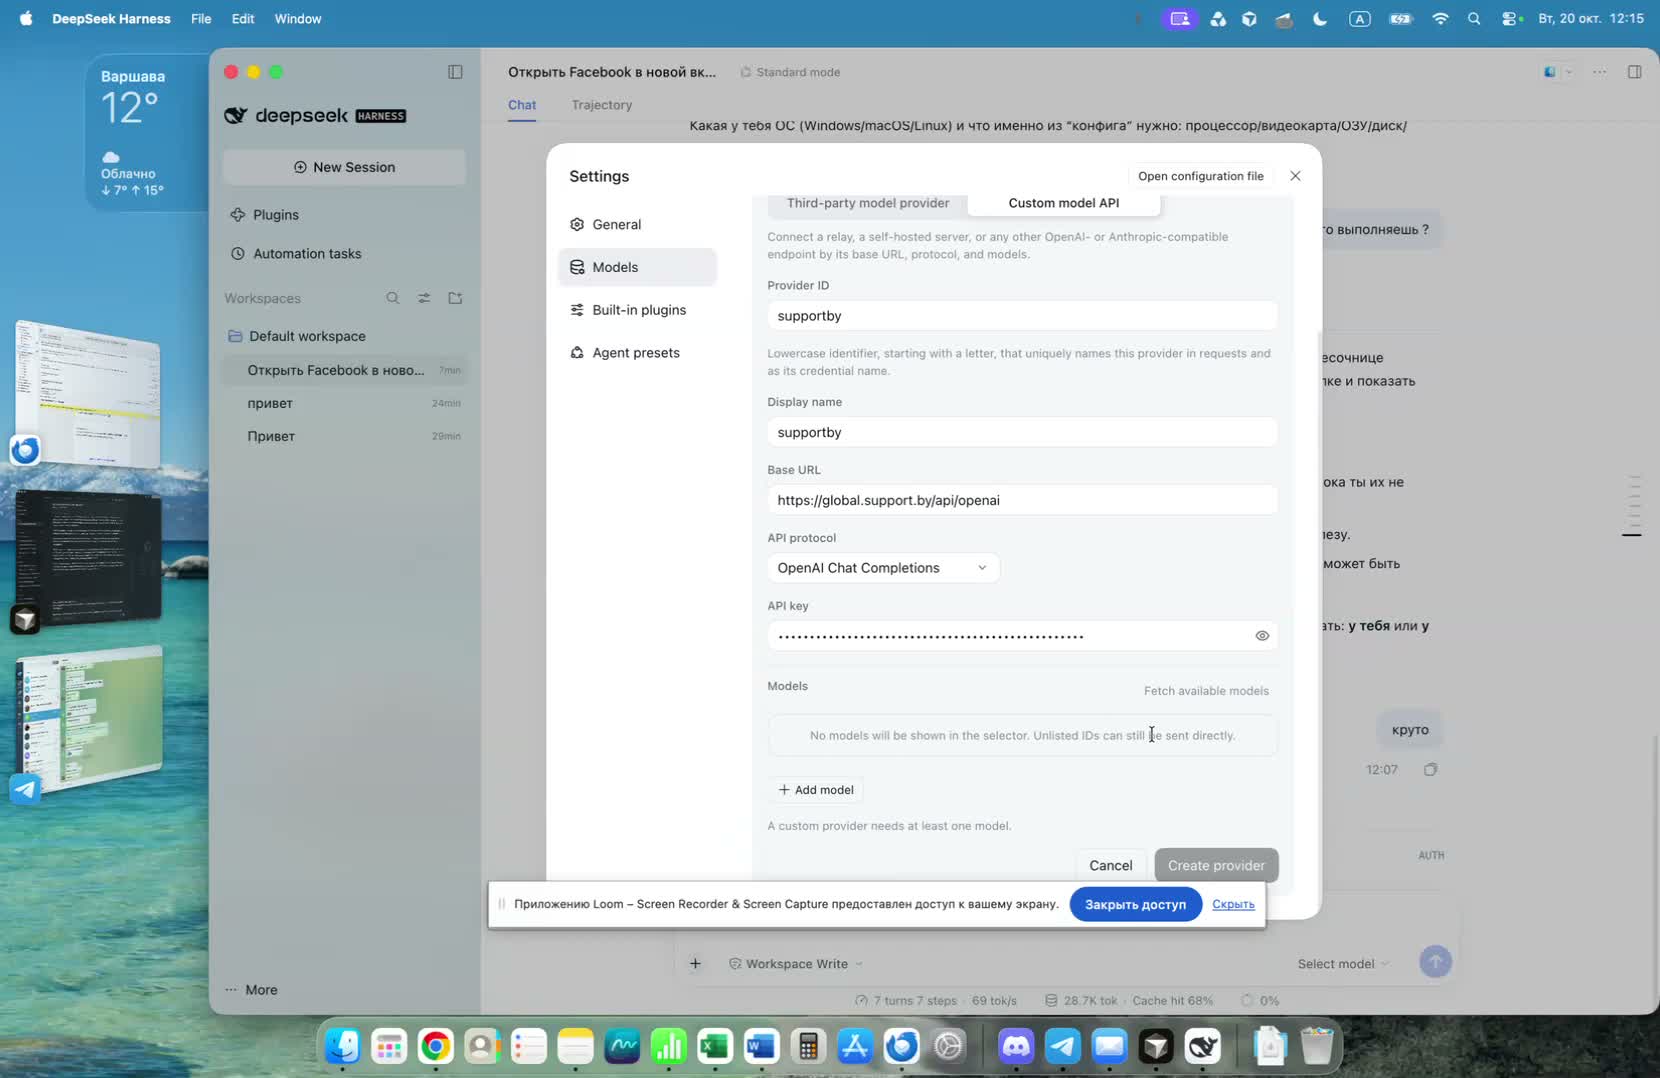Screen dimensions: 1660x1078
Task: Add new workspace folder icon
Action: click(x=455, y=298)
